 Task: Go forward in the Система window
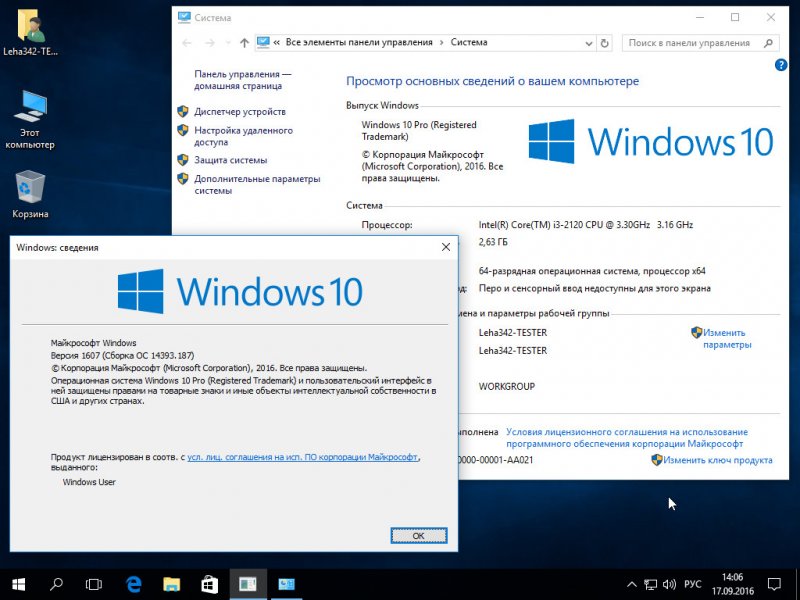pos(210,43)
